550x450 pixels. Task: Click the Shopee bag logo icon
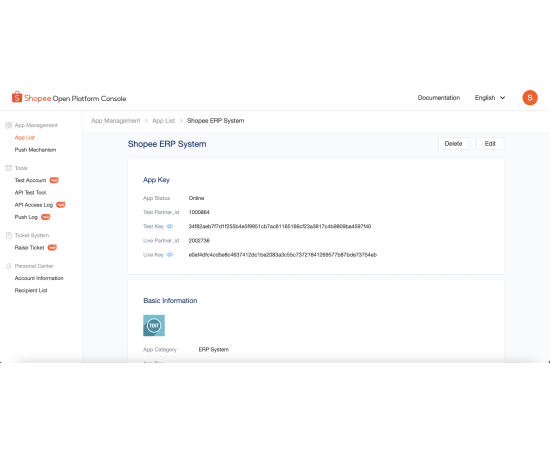point(17,97)
